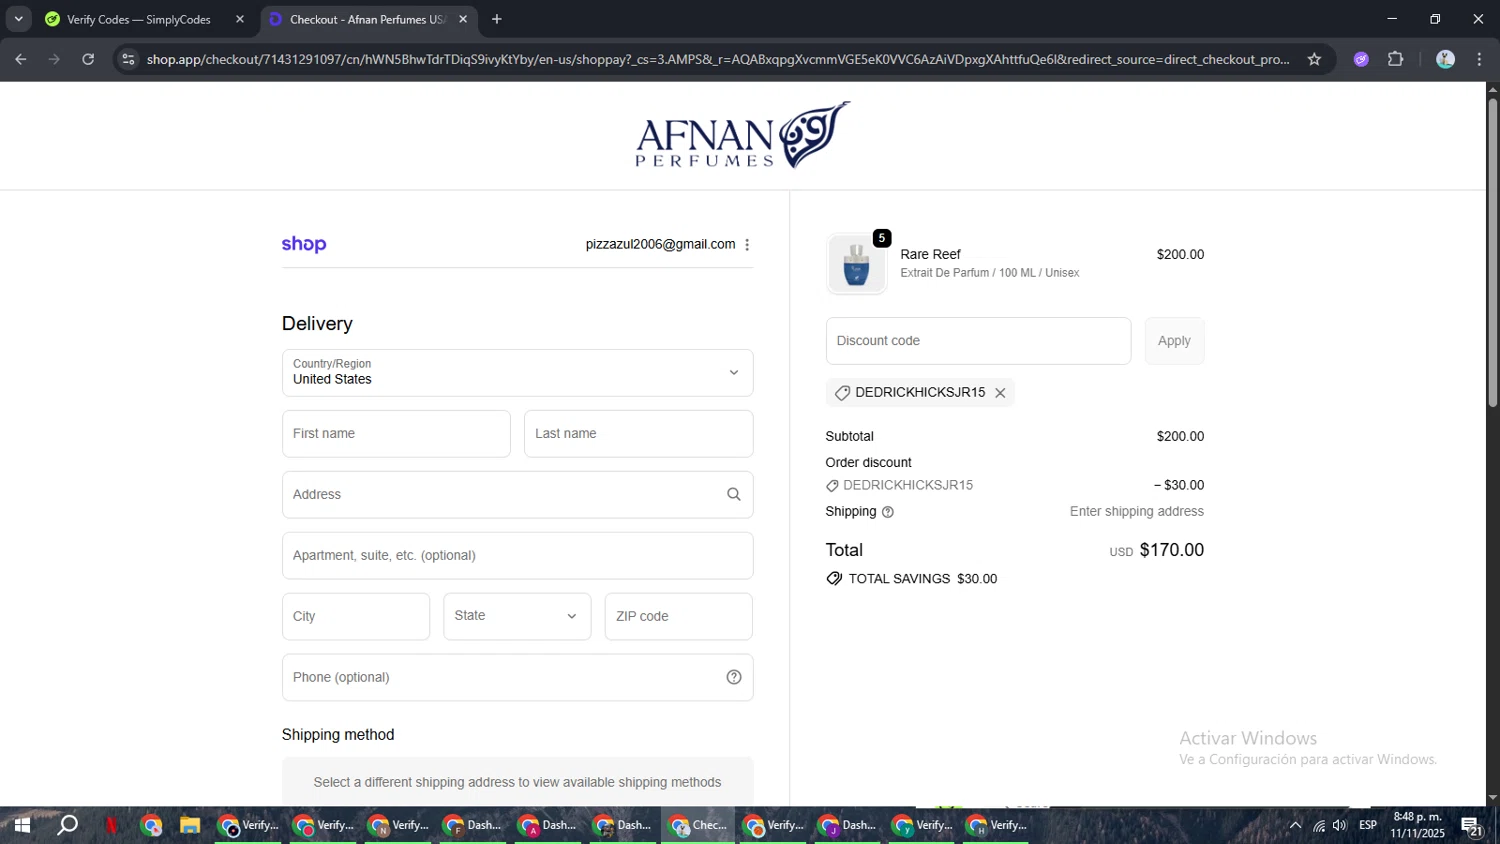Click the purple extension icon in toolbar
The width and height of the screenshot is (1500, 844).
click(1361, 60)
